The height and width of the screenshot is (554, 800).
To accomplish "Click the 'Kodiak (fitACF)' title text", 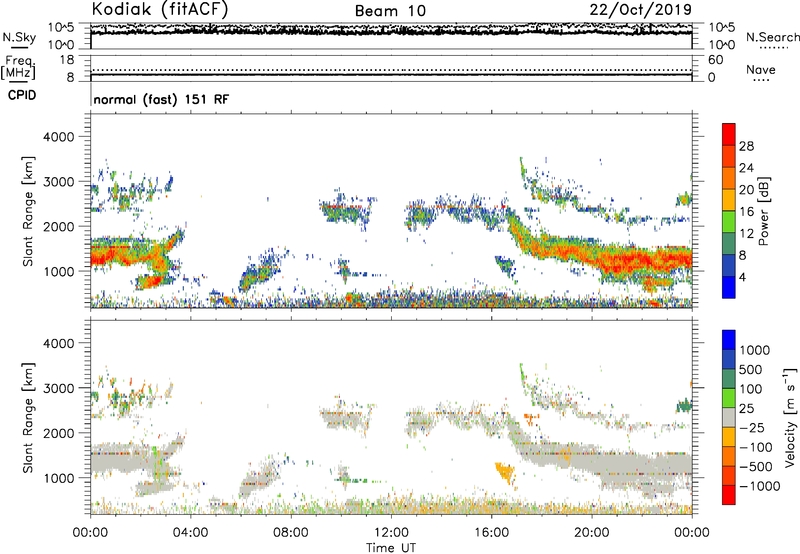I will point(160,9).
